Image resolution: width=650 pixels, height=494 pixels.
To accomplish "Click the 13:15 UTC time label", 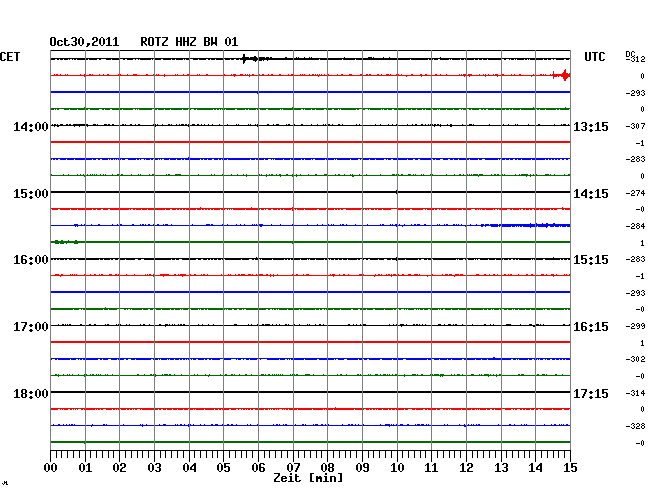I will (x=591, y=126).
